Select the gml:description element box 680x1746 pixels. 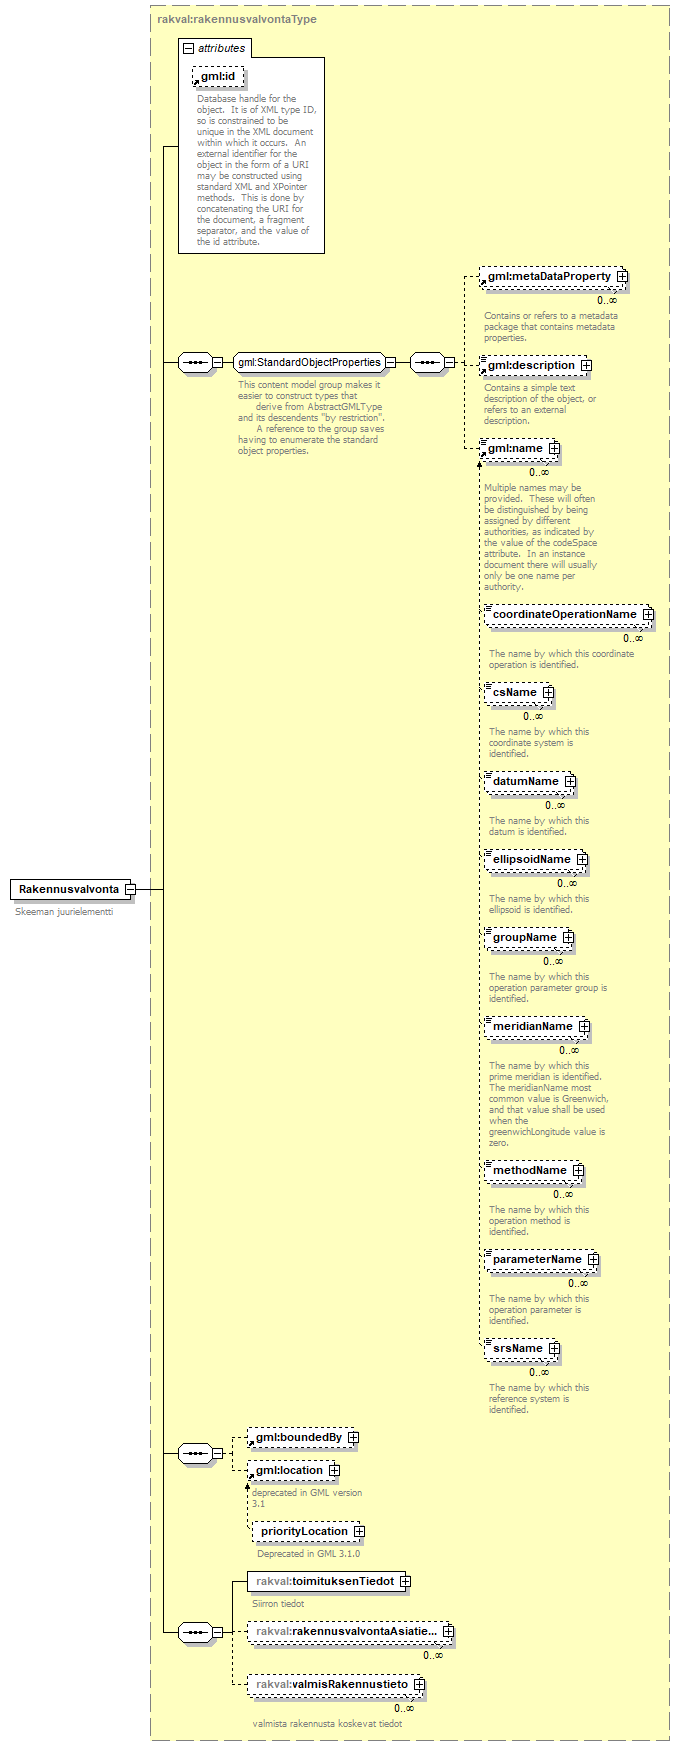pos(532,365)
